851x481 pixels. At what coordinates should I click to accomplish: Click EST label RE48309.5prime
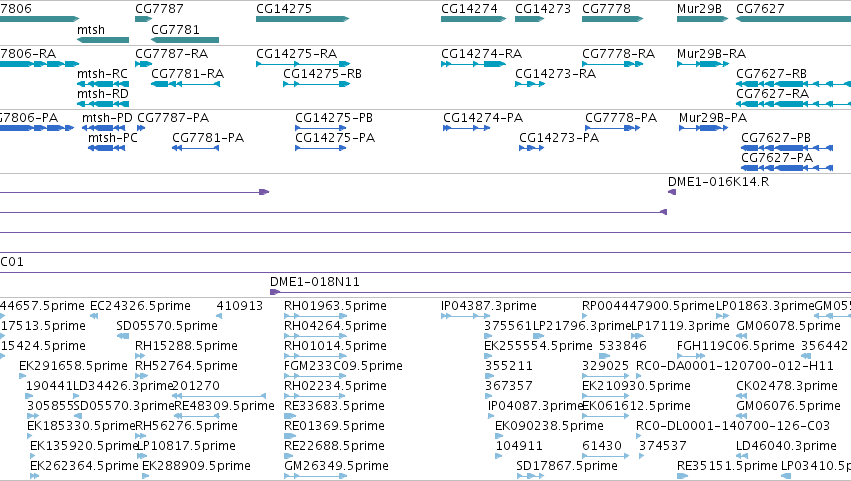(224, 406)
